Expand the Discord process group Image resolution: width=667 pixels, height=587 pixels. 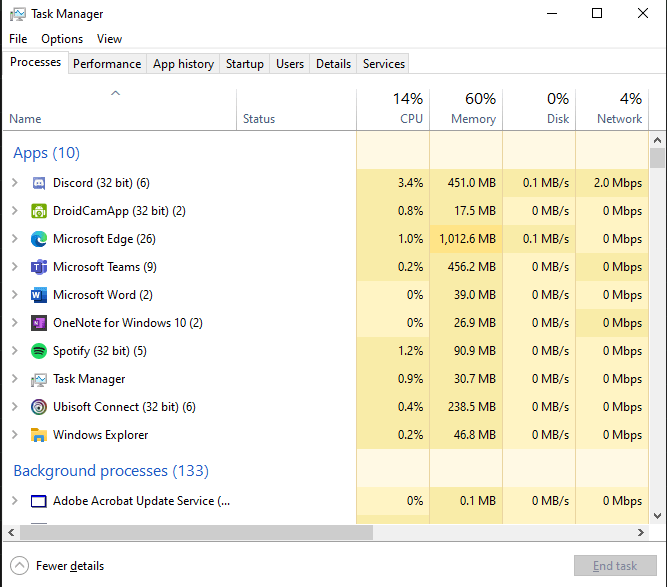[x=15, y=183]
